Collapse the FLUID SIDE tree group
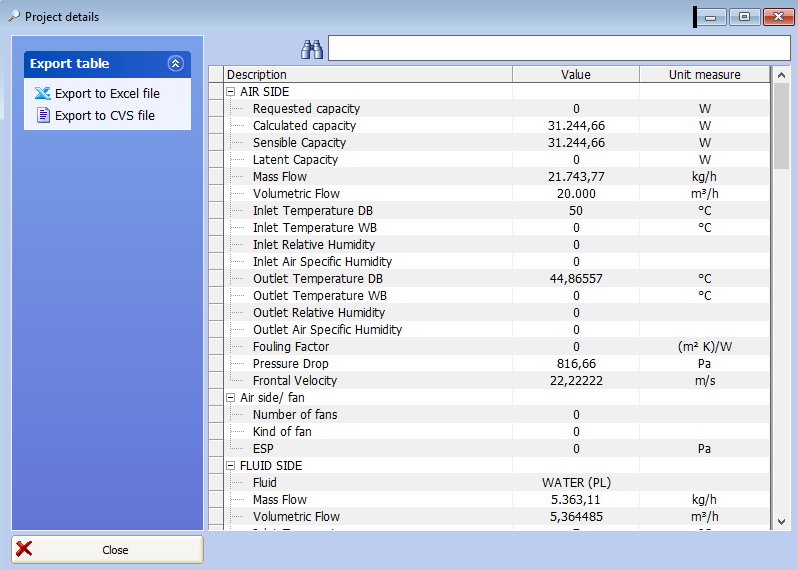This screenshot has width=798, height=570. (231, 466)
